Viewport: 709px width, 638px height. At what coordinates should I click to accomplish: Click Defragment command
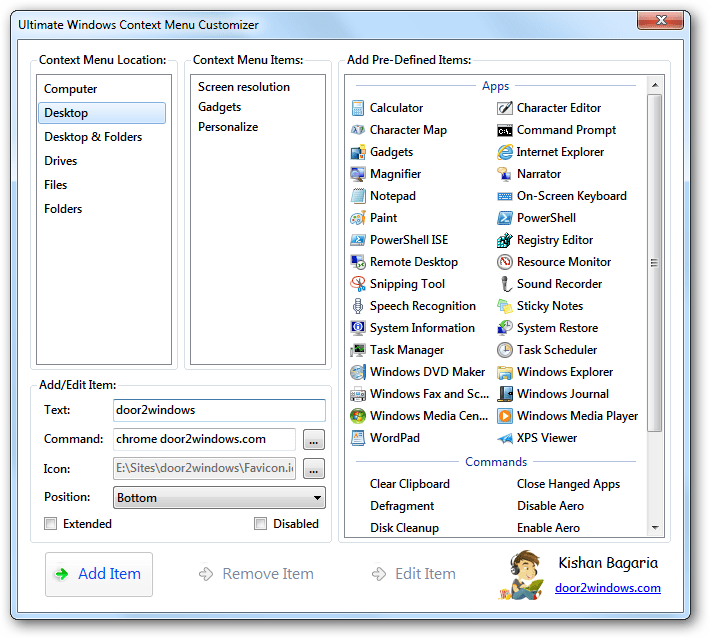[402, 506]
